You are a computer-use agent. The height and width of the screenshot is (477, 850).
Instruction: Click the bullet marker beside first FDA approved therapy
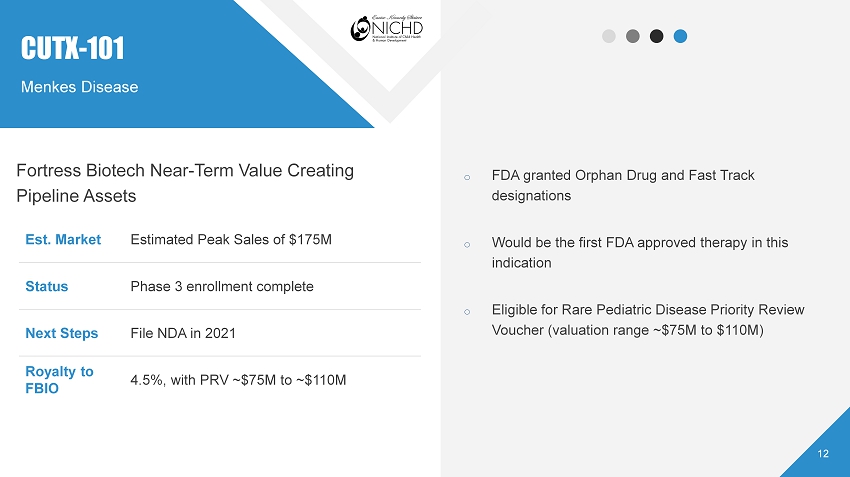coord(468,243)
